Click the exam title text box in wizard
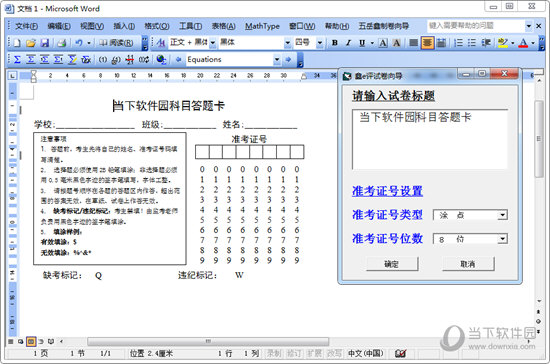The height and width of the screenshot is (364, 550). 430,139
